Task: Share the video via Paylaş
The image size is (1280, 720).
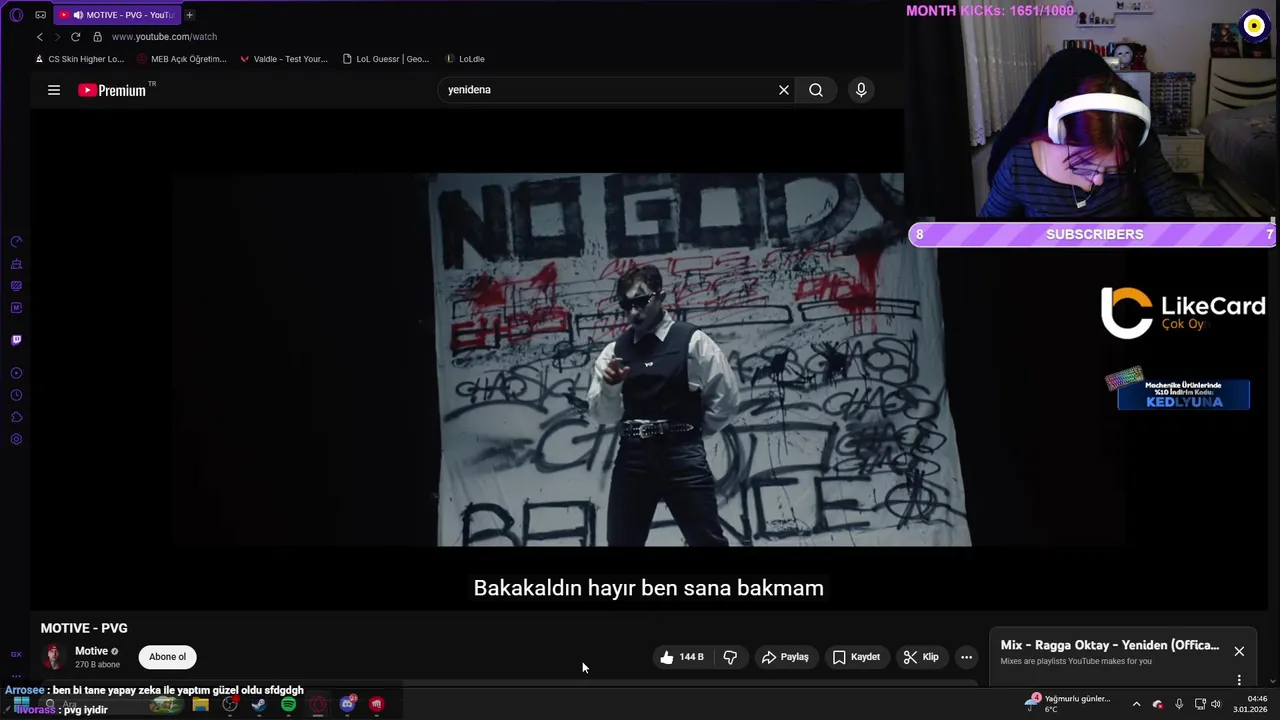Action: coord(785,657)
